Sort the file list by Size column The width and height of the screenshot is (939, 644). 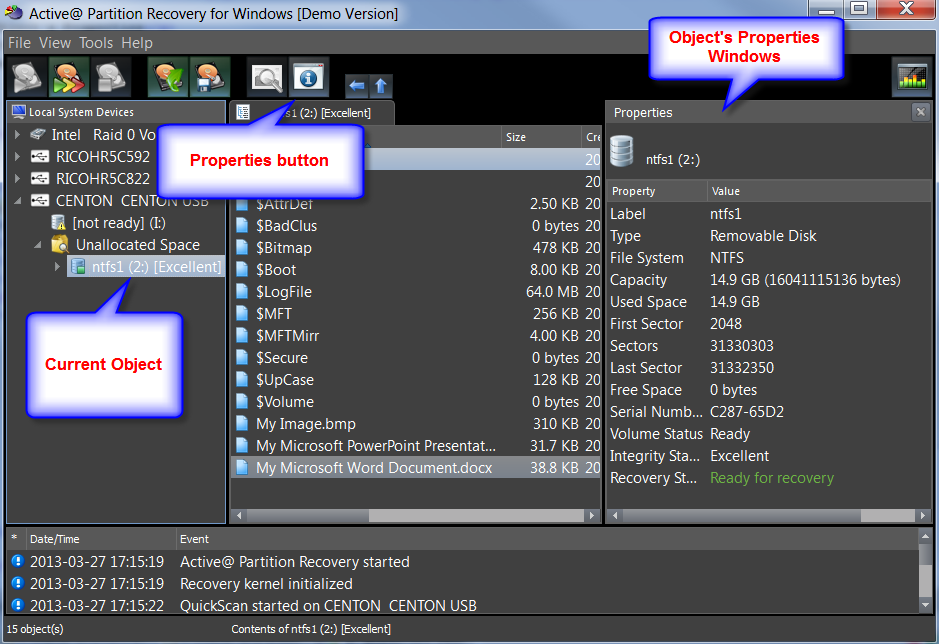click(x=540, y=137)
